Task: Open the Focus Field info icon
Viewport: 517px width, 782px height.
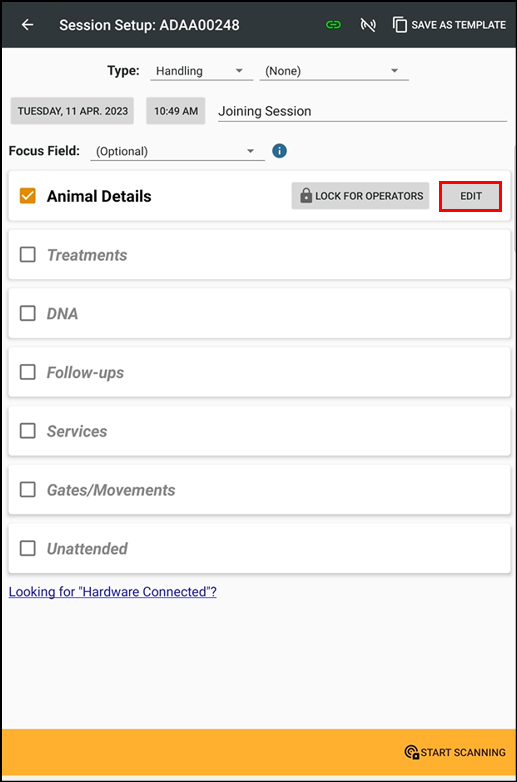Action: click(279, 151)
